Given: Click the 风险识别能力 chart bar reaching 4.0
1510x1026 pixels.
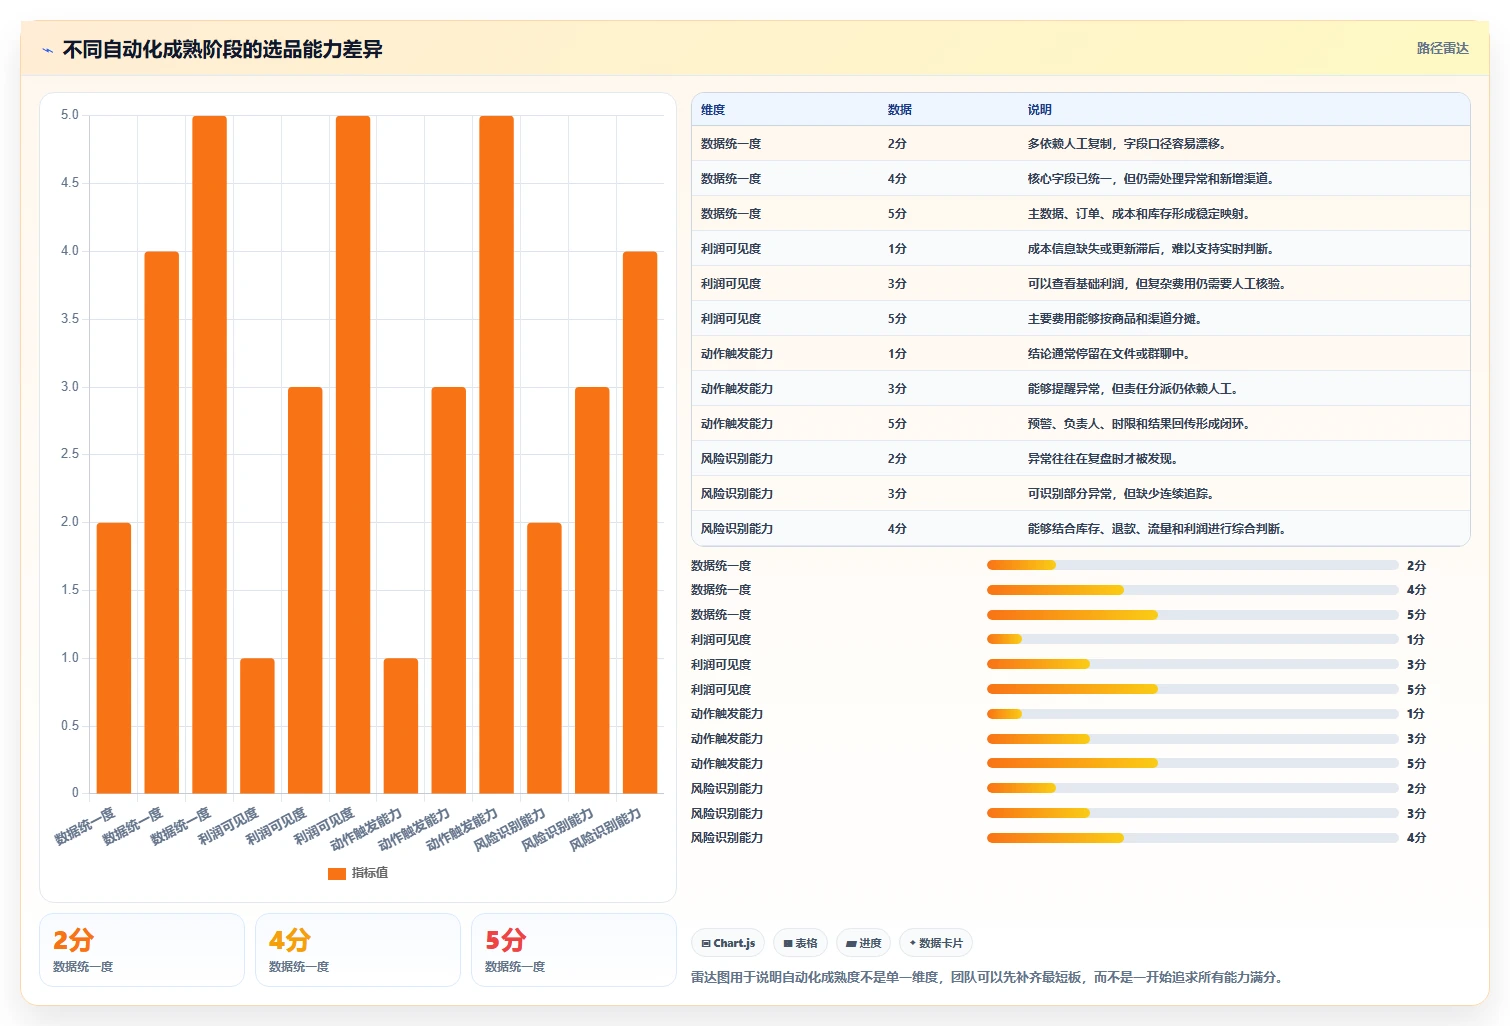Looking at the screenshot, I should click(640, 522).
